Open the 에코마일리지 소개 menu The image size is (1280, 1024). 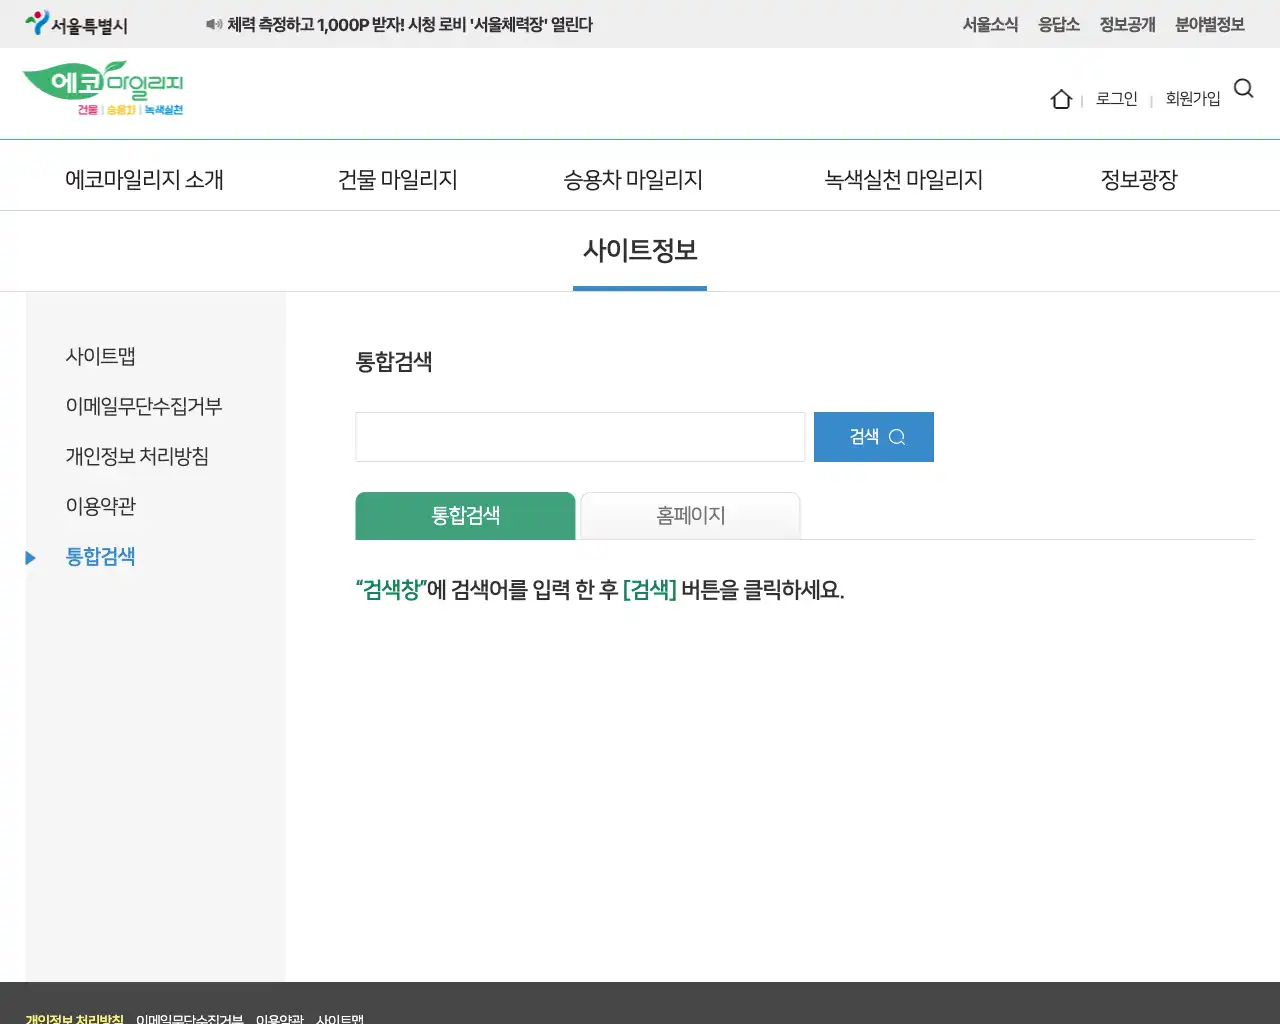click(x=144, y=179)
